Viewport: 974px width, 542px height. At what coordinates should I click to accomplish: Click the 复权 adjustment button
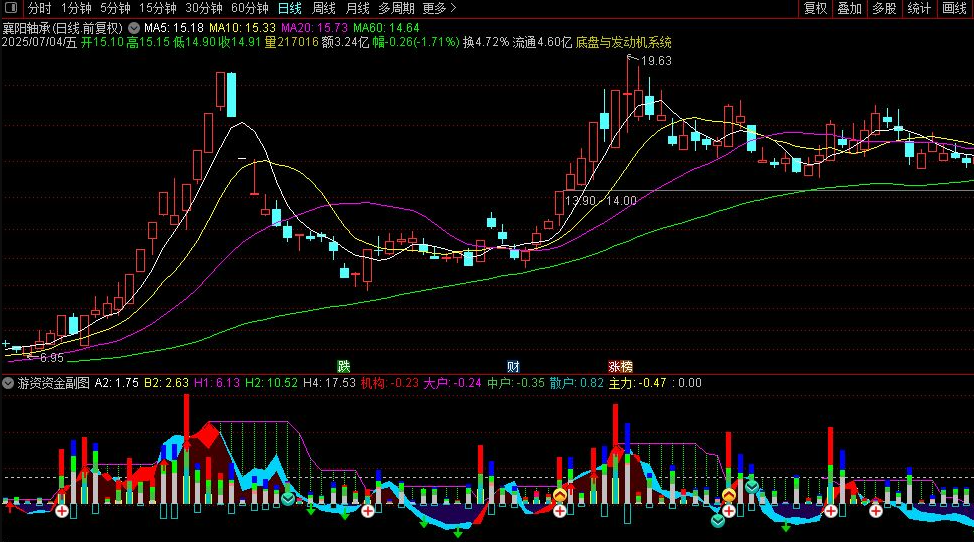click(815, 8)
